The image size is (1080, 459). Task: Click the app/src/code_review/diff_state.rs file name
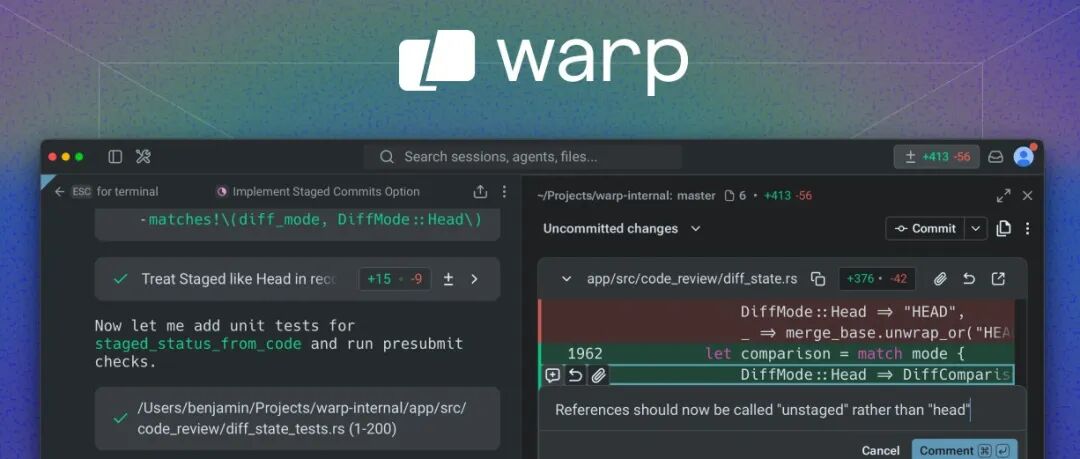tap(692, 279)
